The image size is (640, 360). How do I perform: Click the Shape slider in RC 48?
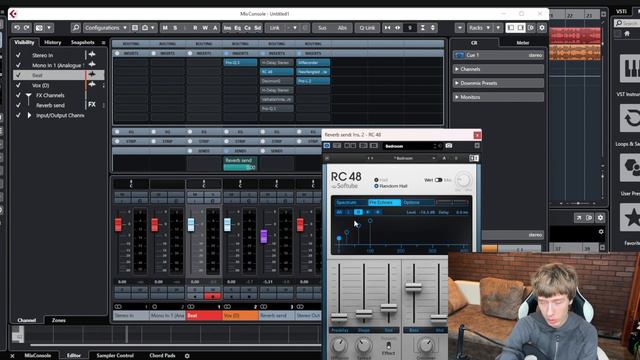(x=364, y=313)
